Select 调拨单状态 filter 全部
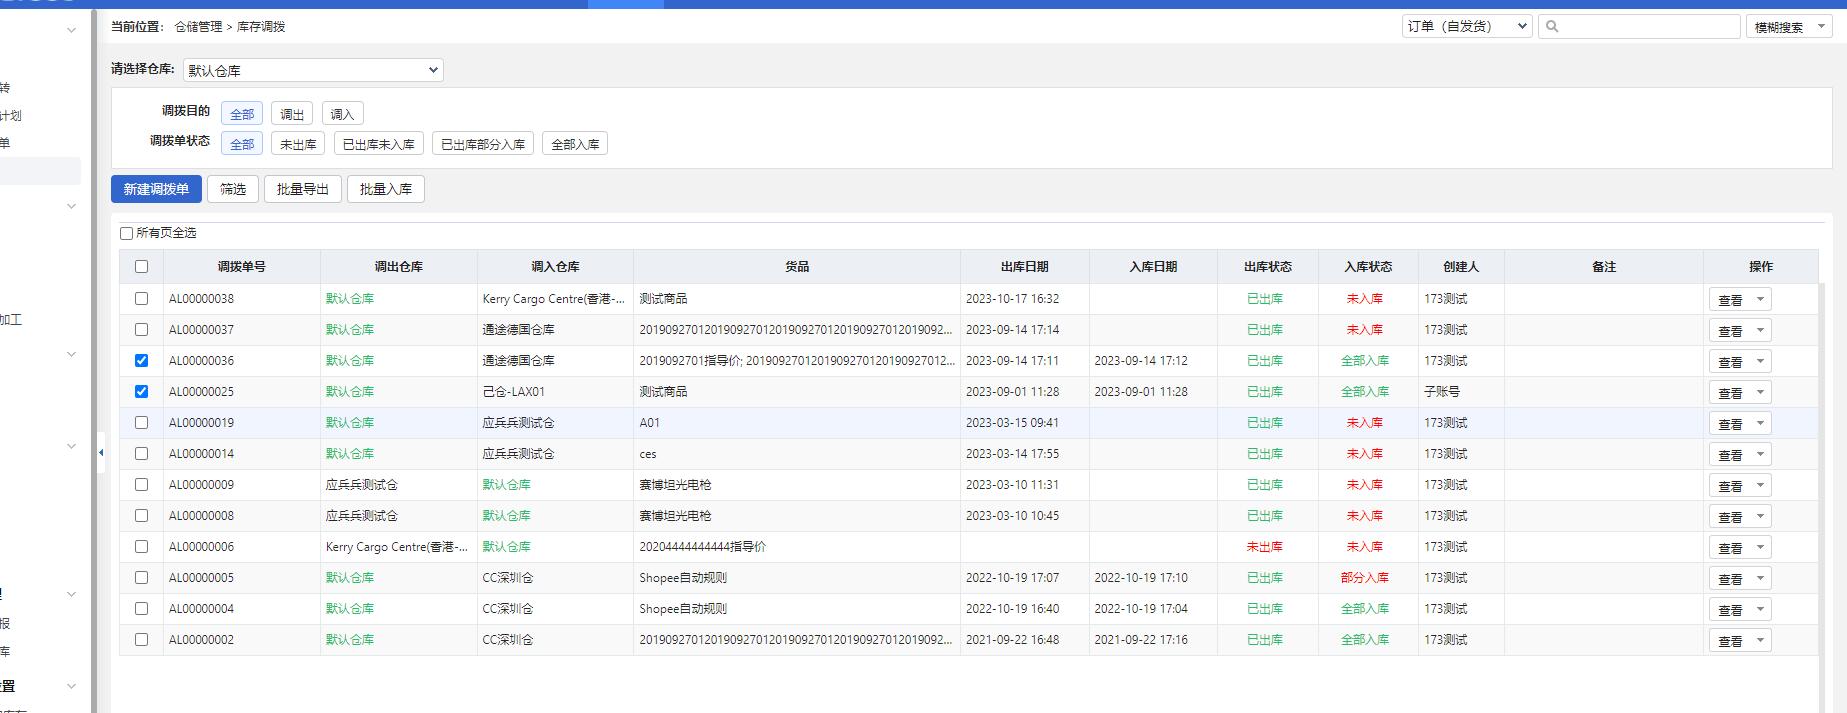 pyautogui.click(x=242, y=144)
